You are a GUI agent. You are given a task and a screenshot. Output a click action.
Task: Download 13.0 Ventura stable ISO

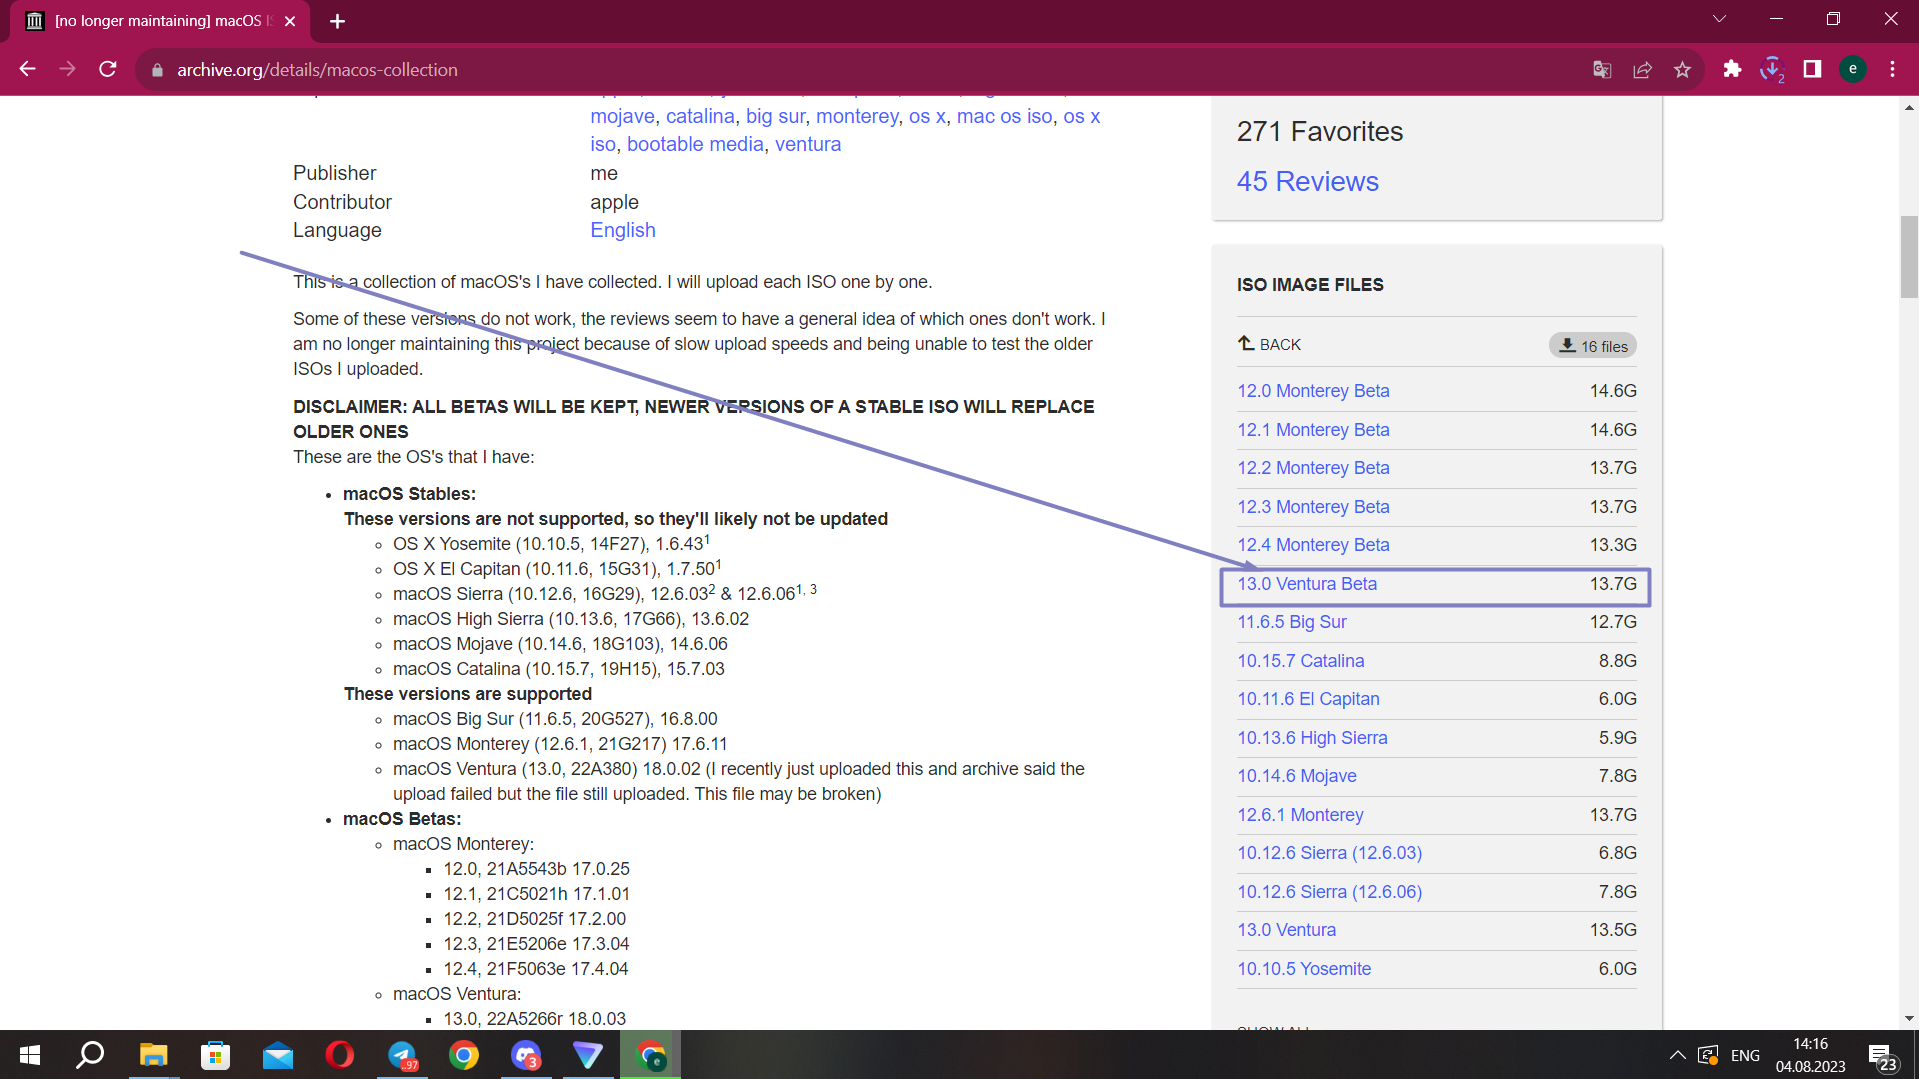point(1286,930)
